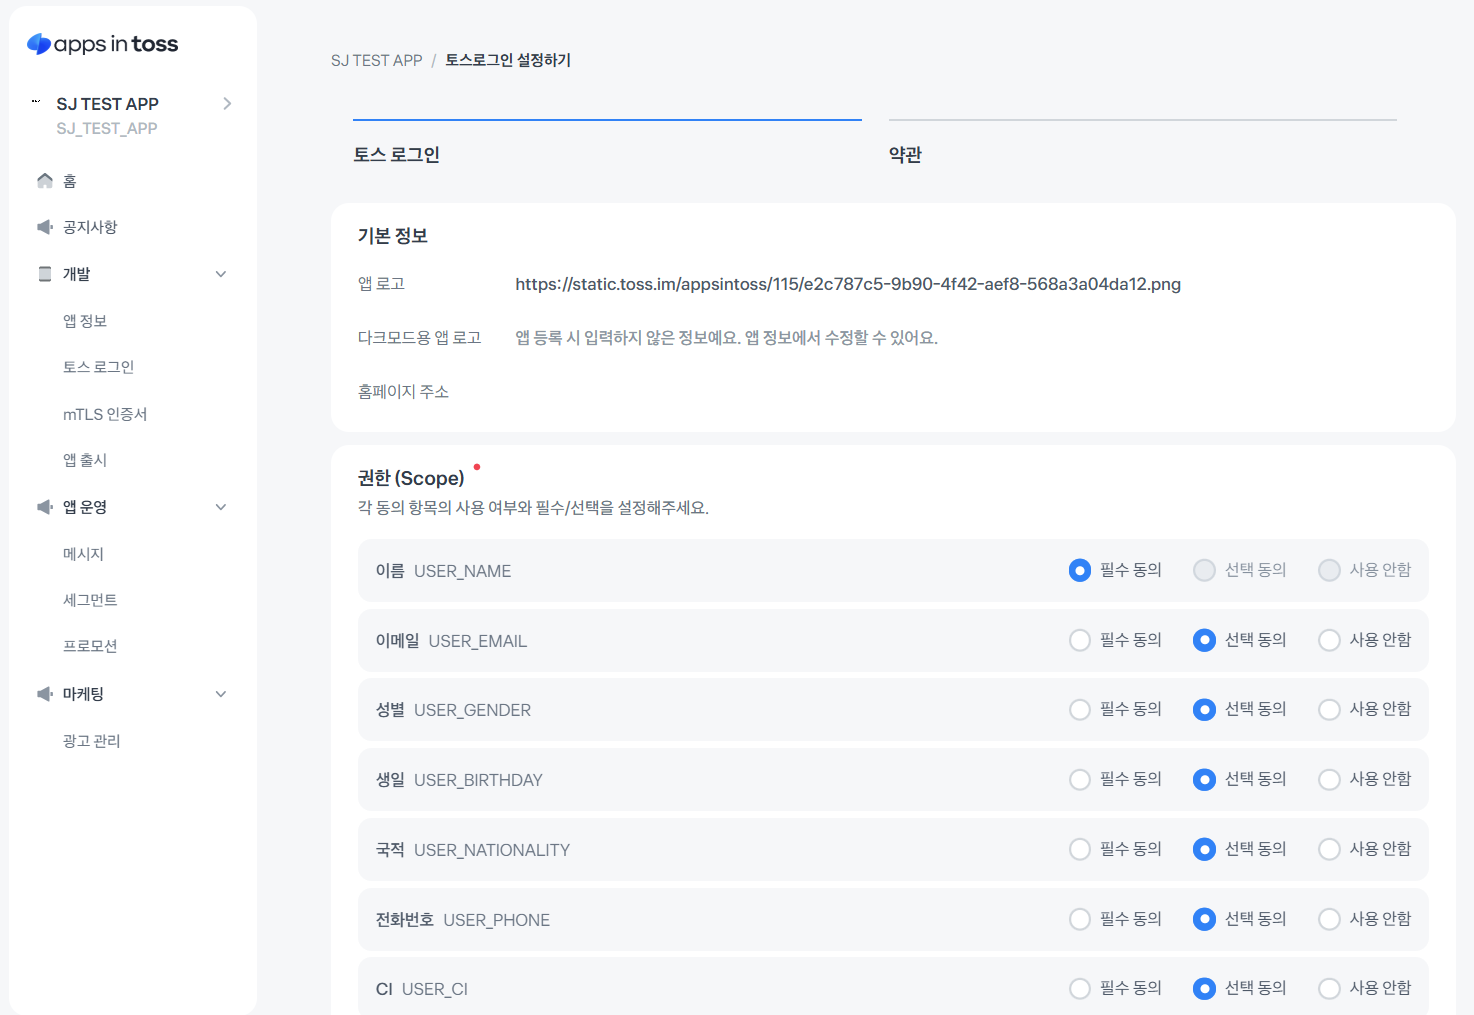Viewport: 1474px width, 1015px height.
Task: Set USER_EMAIL to 사용 안함
Action: pos(1329,640)
